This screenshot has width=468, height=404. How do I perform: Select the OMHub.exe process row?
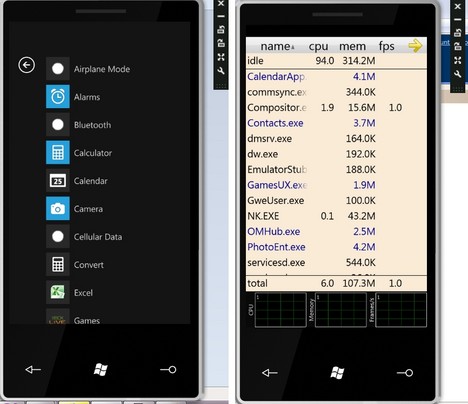[x=336, y=231]
